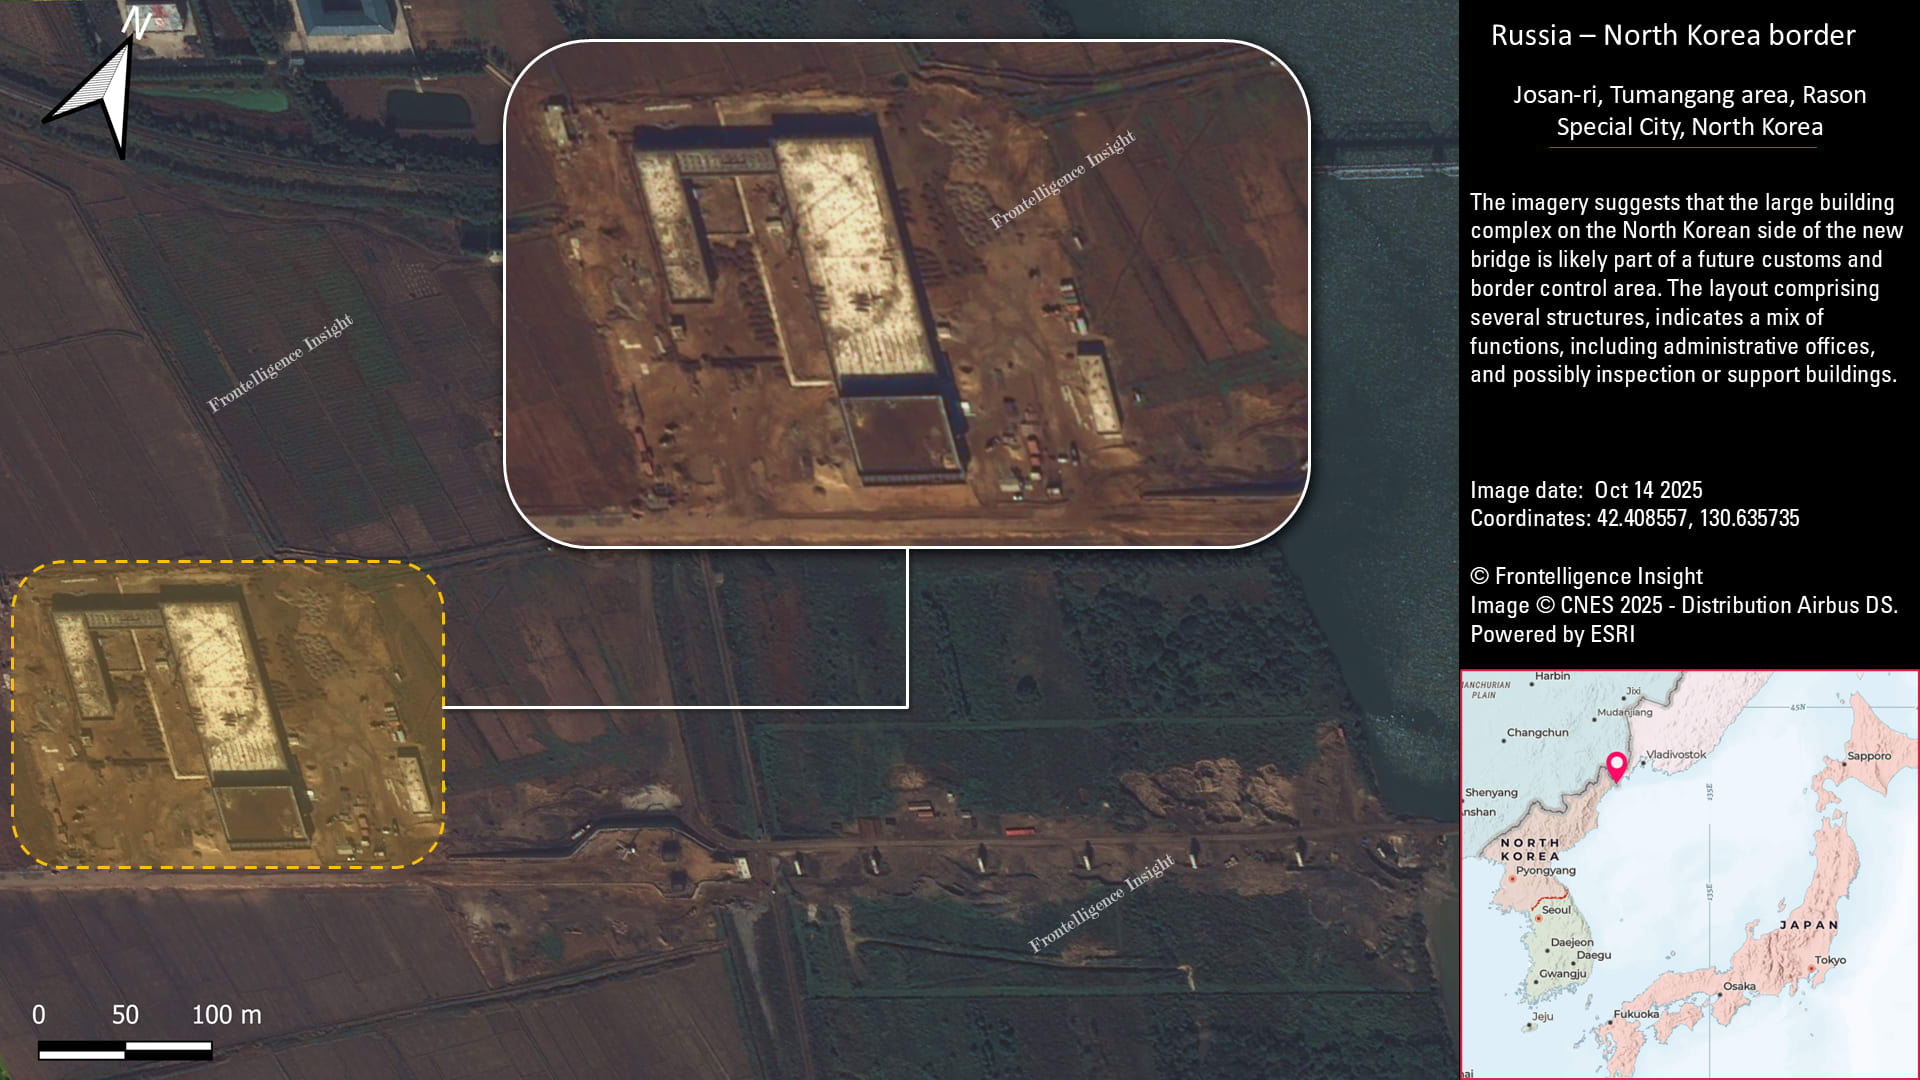Click Seoul city marker on the map
The height and width of the screenshot is (1080, 1920).
click(1538, 917)
